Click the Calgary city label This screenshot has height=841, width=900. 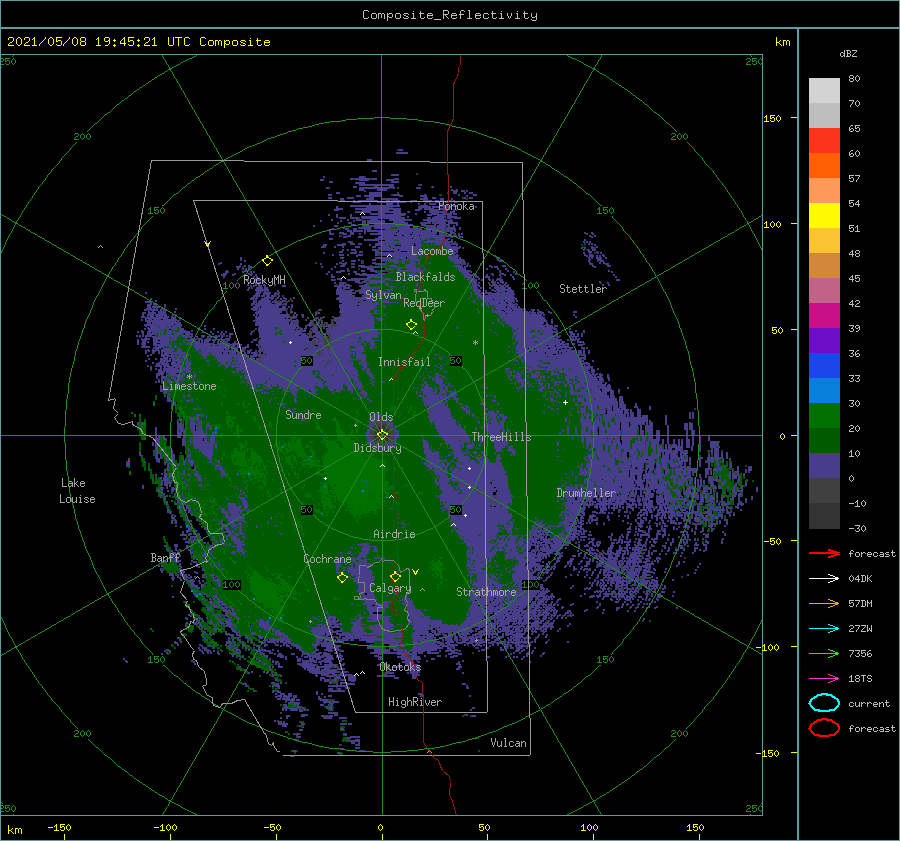tap(390, 588)
